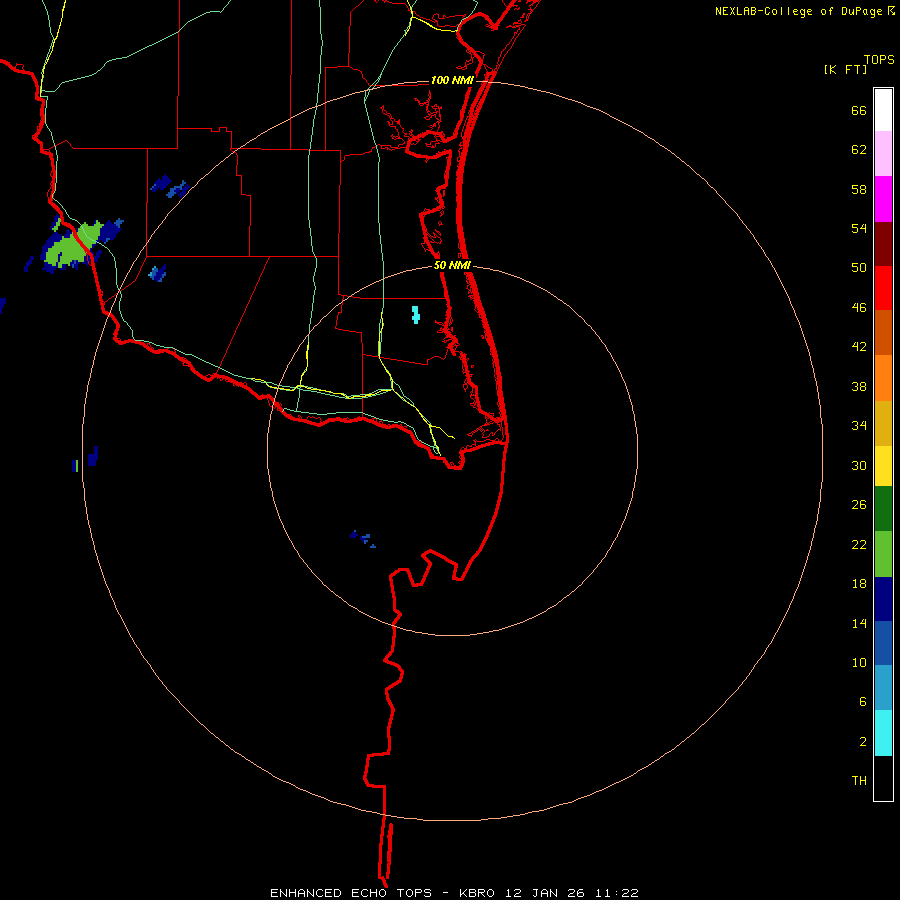Click the navy blue legend swatch
Image resolution: width=900 pixels, height=900 pixels.
(x=883, y=599)
